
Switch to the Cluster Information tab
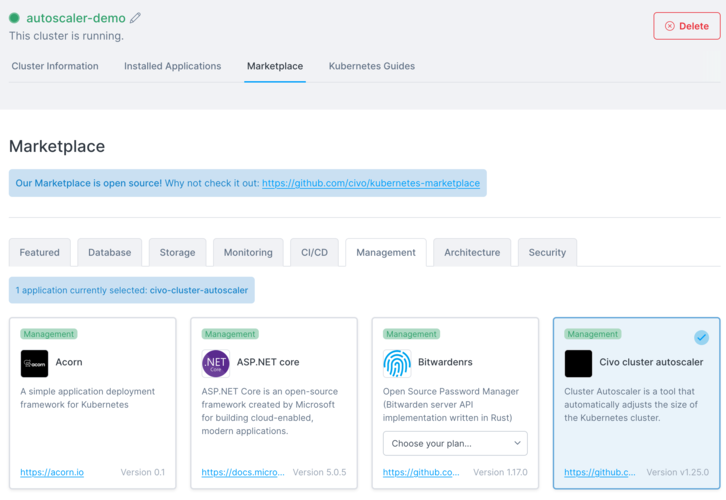coord(55,66)
